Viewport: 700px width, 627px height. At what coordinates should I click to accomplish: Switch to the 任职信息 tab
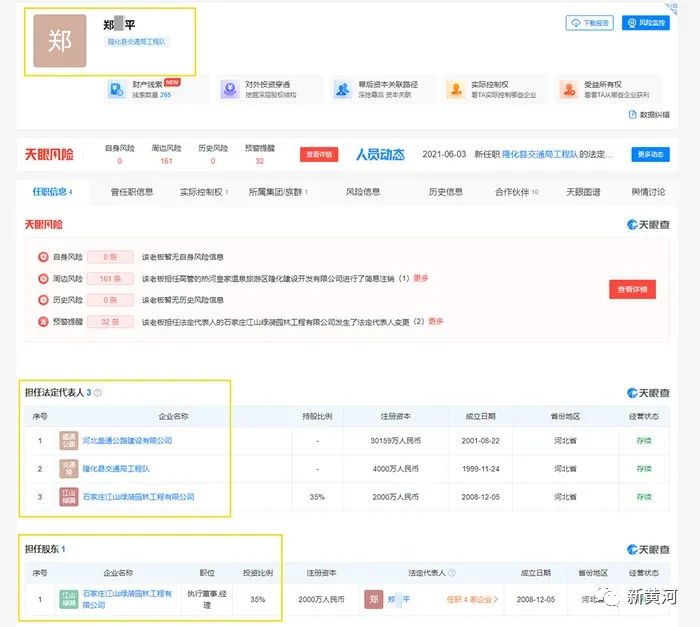pyautogui.click(x=52, y=192)
